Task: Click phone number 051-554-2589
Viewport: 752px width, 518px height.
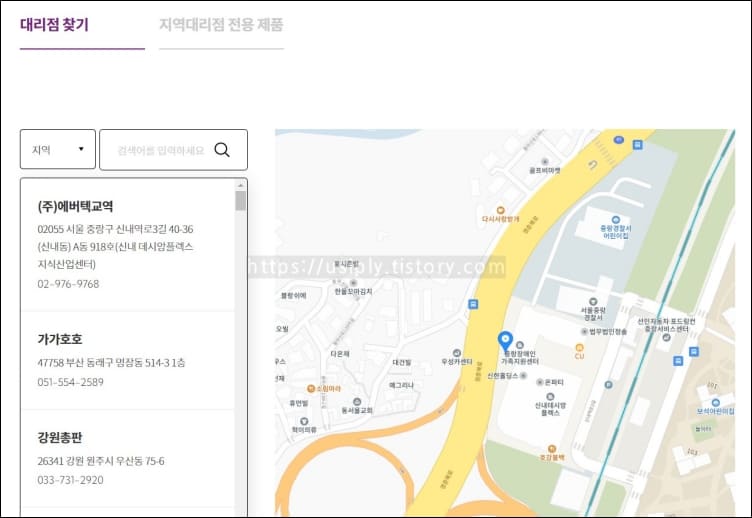Action: click(70, 382)
